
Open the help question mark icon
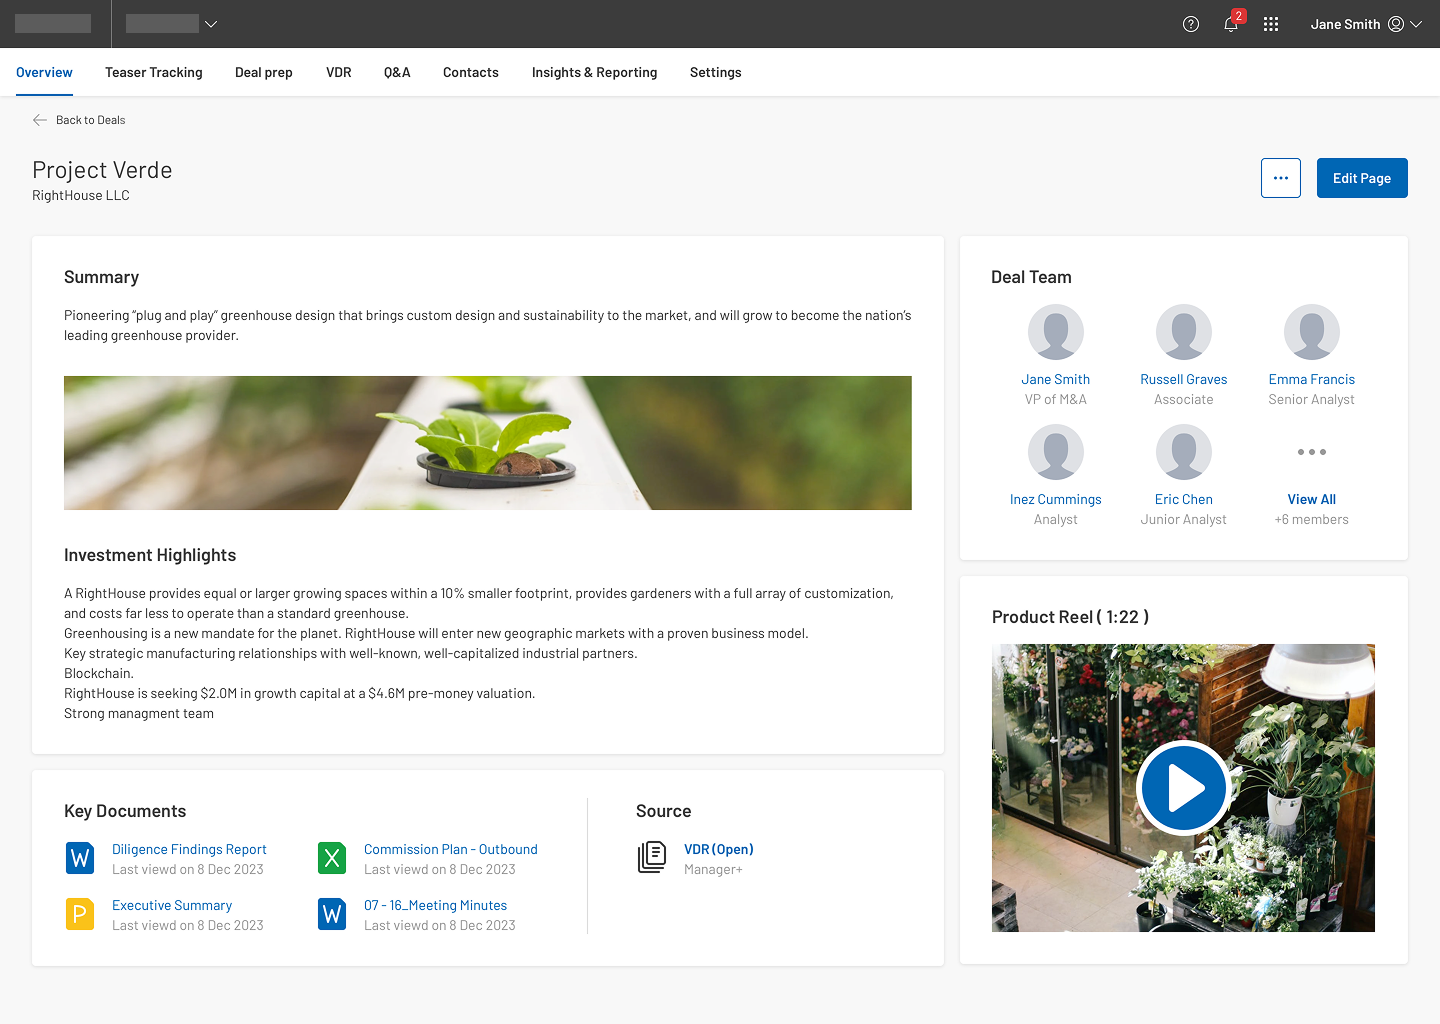point(1190,24)
